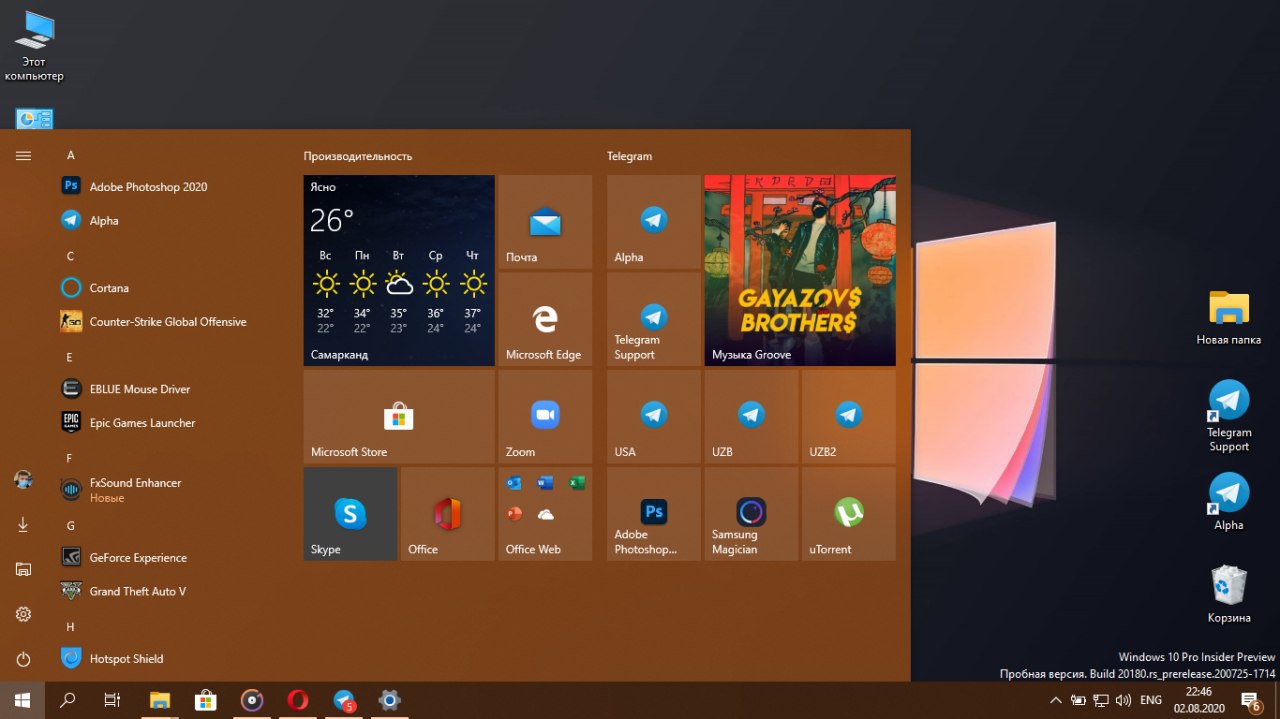Screen dimensions: 1280x719
Task: Launch the uTorrent tile
Action: (849, 514)
